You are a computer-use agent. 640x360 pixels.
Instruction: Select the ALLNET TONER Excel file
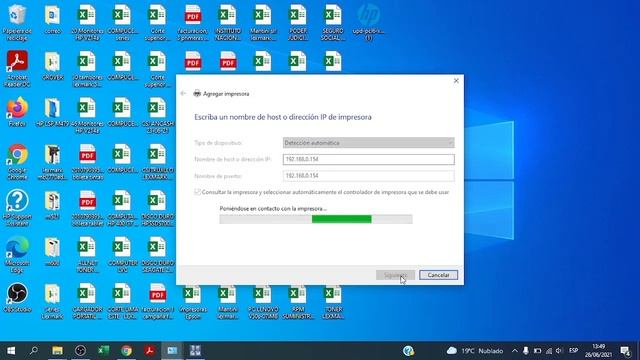[87, 254]
